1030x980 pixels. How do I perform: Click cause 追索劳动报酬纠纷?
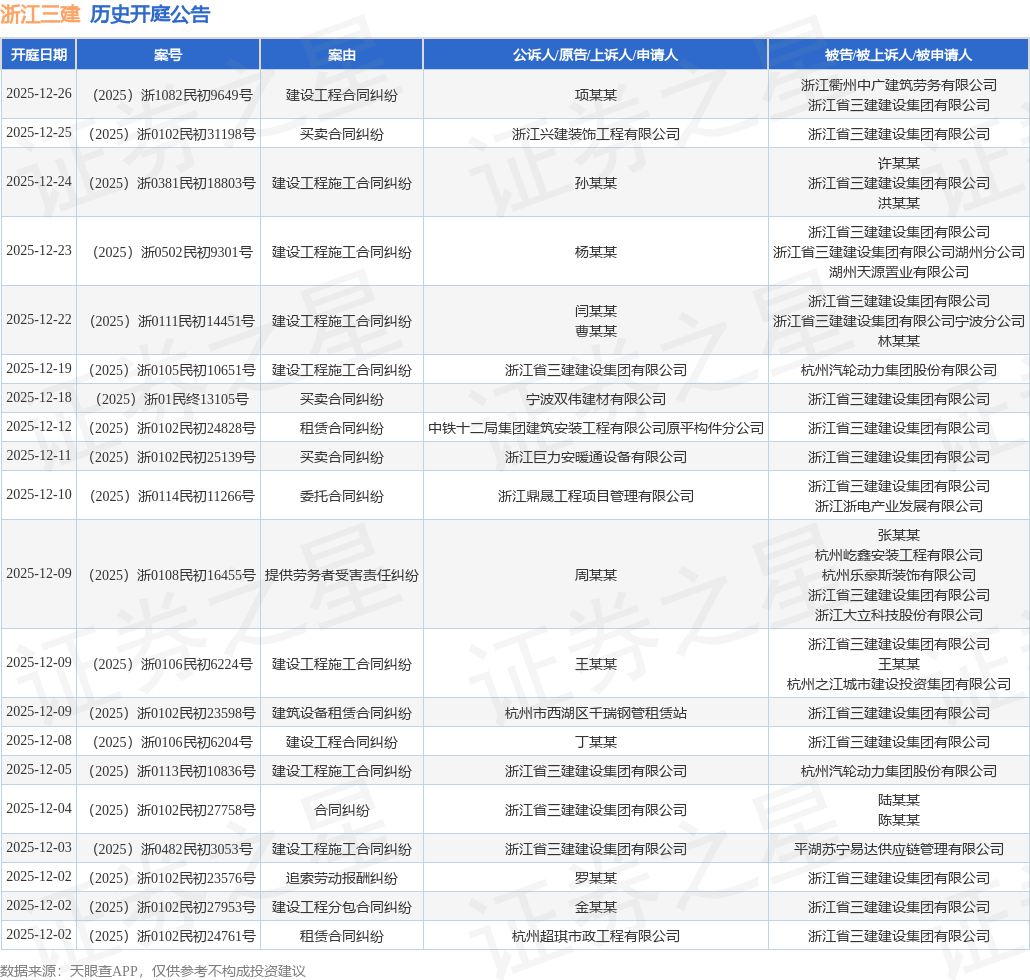click(x=342, y=878)
